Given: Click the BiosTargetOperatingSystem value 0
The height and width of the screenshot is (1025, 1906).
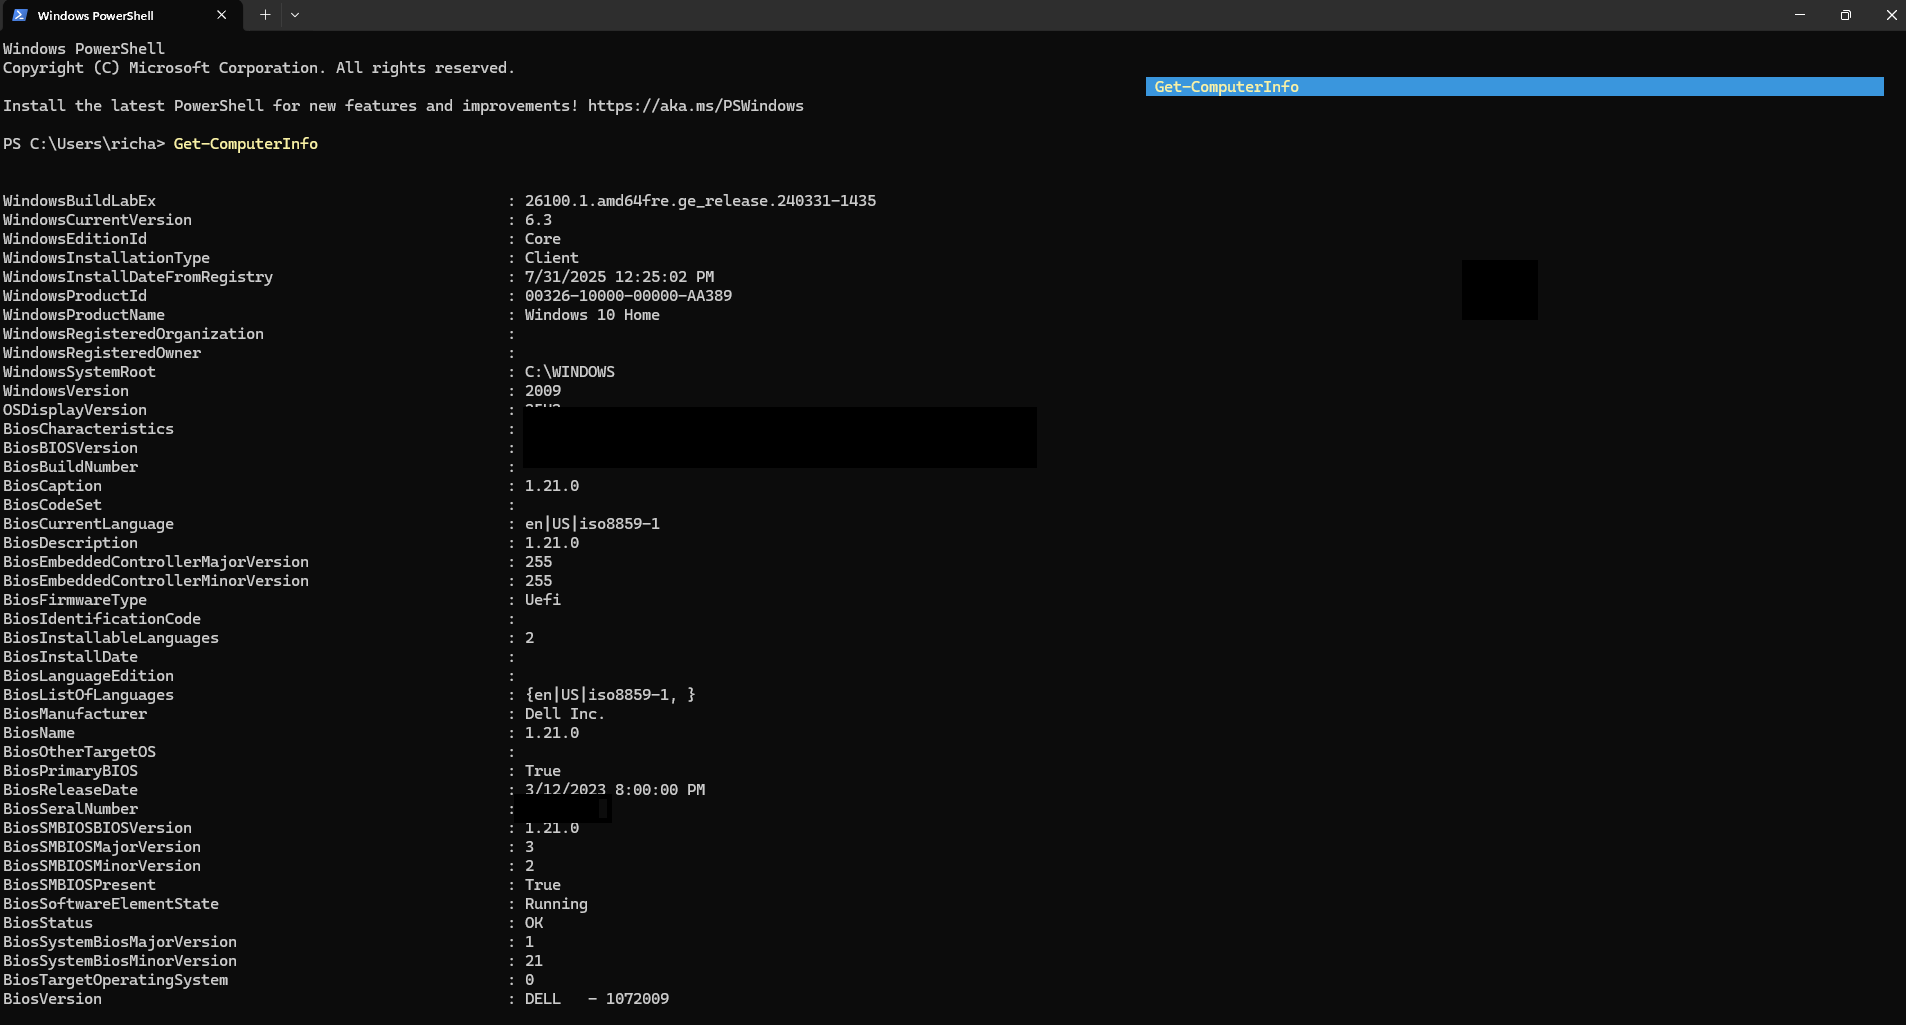Looking at the screenshot, I should tap(529, 980).
